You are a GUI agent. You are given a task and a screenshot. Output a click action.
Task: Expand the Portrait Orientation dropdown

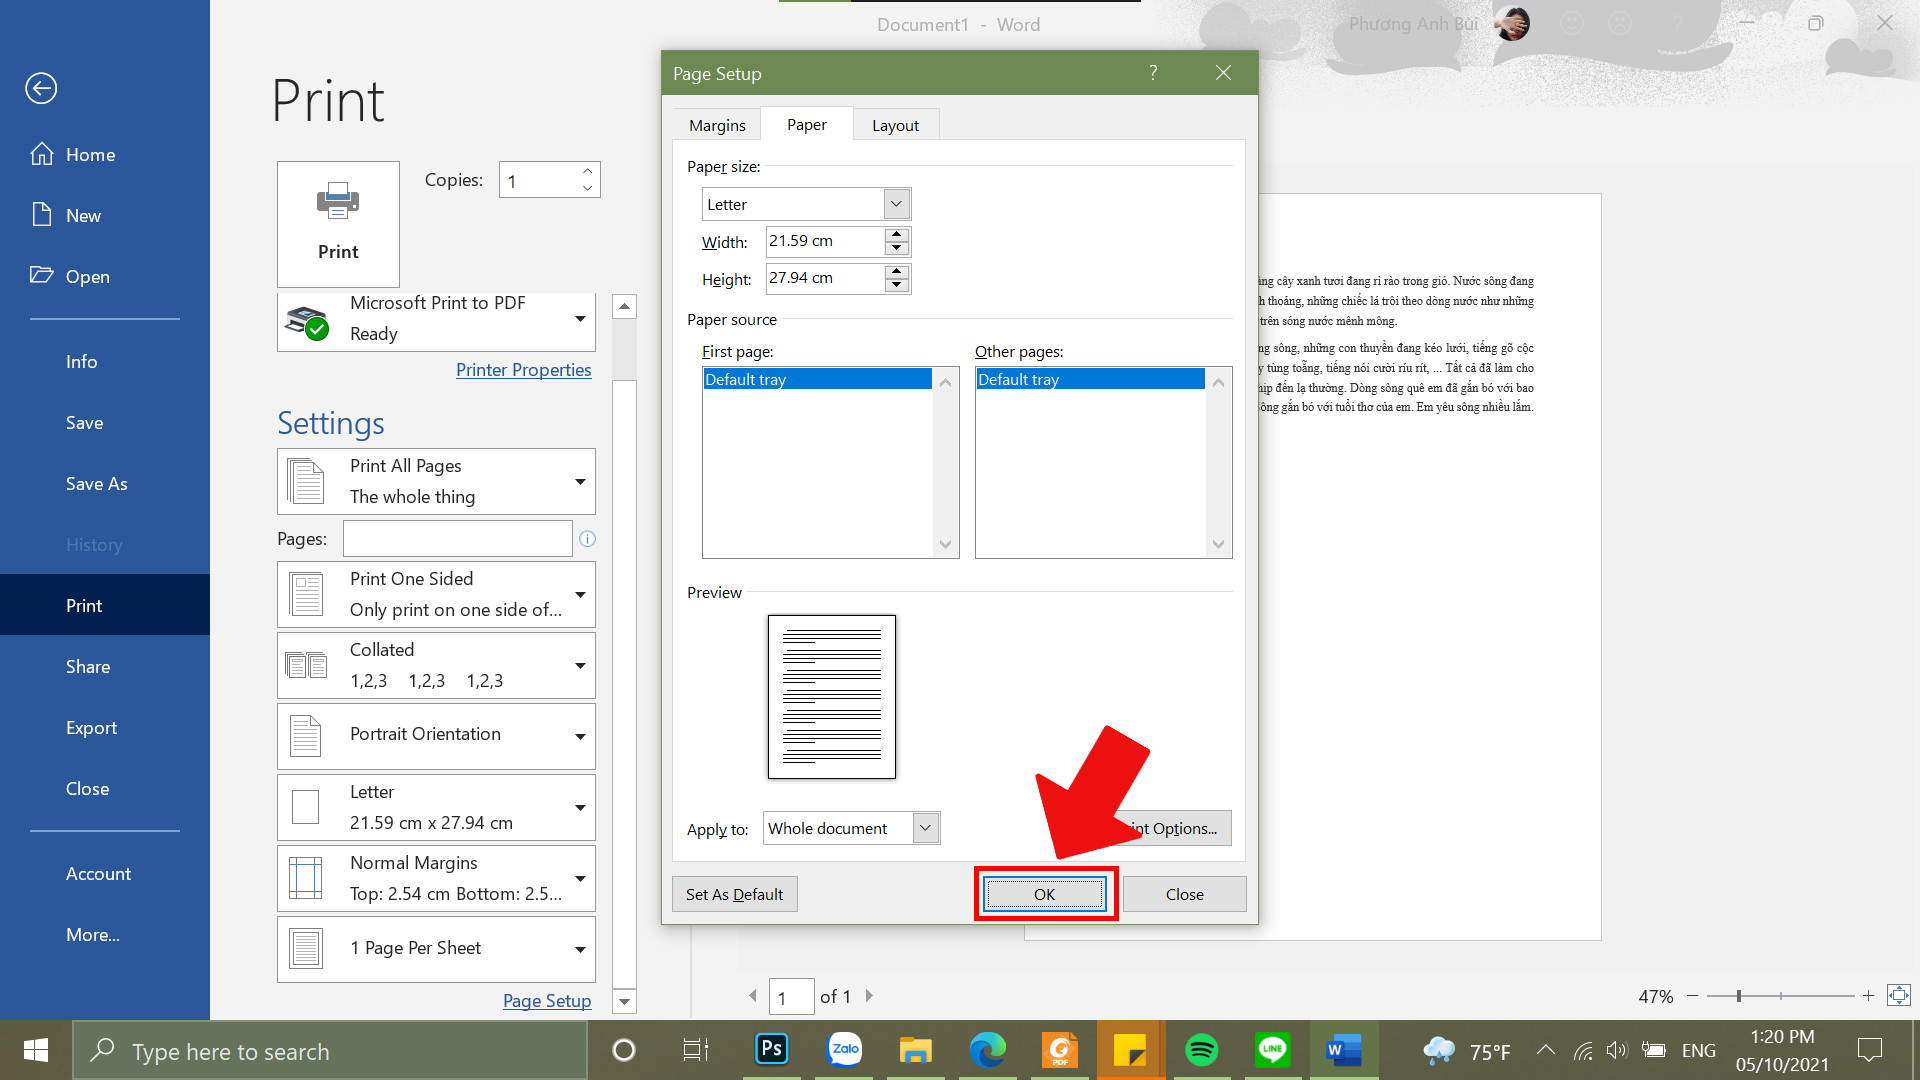pos(580,737)
